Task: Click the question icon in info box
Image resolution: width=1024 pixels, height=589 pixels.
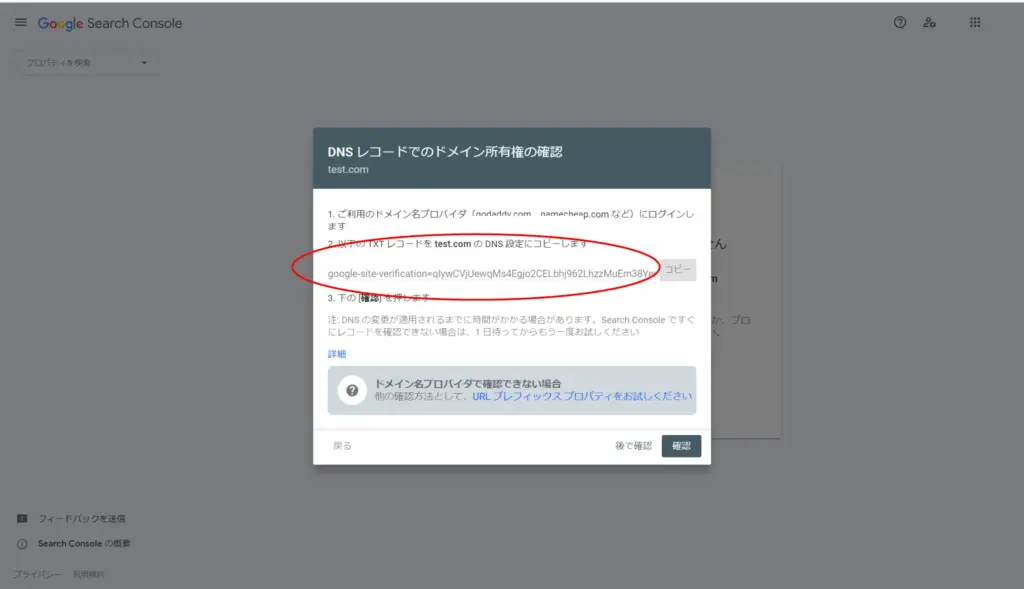Action: pyautogui.click(x=352, y=390)
